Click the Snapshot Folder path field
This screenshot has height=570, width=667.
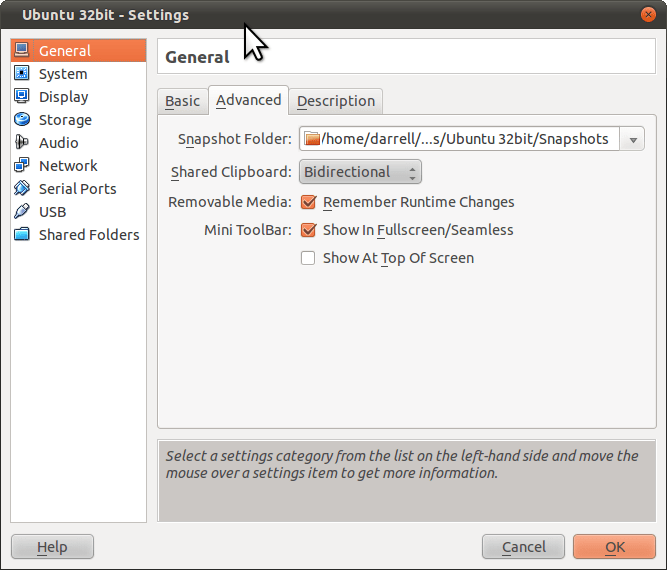[x=460, y=140]
